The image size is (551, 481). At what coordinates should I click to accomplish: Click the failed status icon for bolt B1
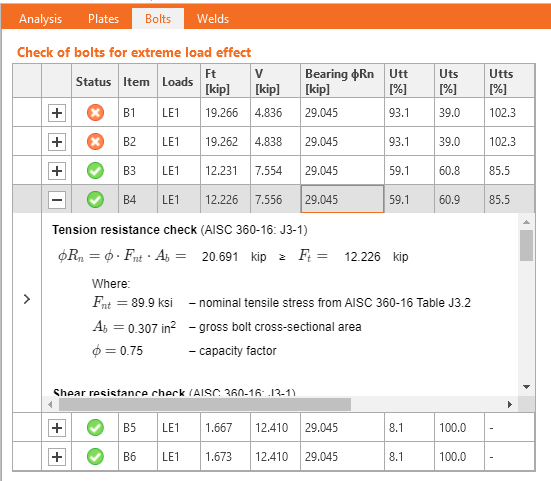[95, 113]
